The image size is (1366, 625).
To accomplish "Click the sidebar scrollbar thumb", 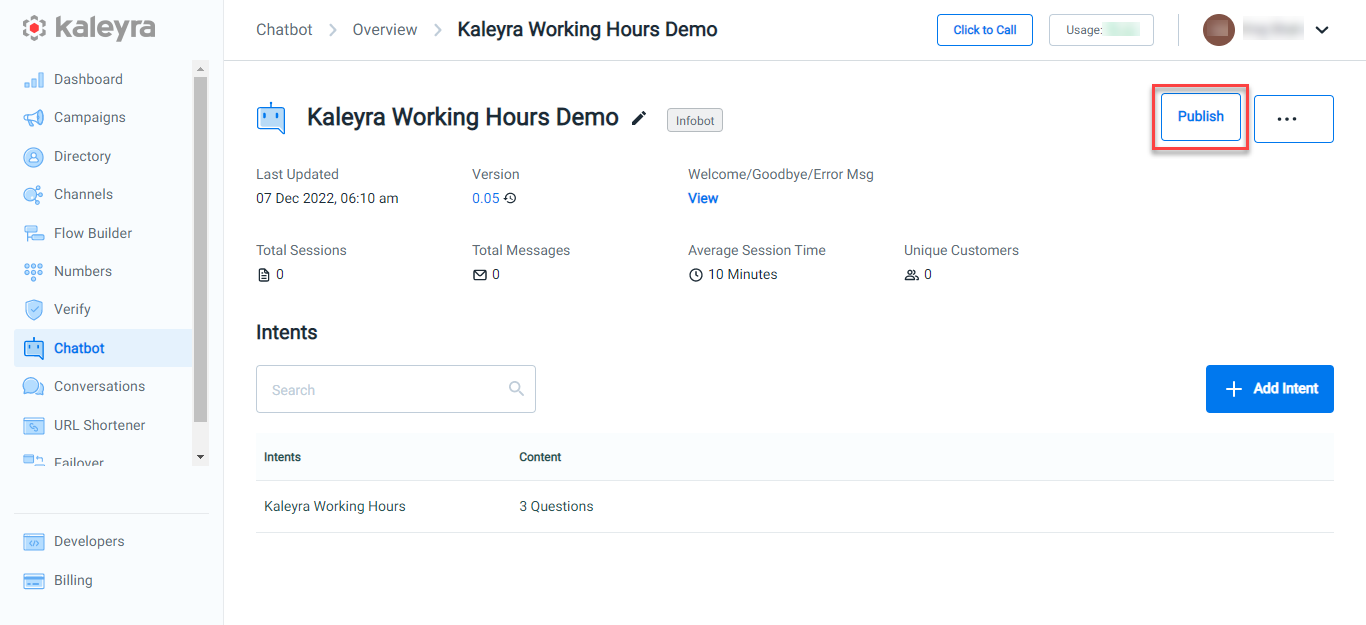I will tap(200, 249).
